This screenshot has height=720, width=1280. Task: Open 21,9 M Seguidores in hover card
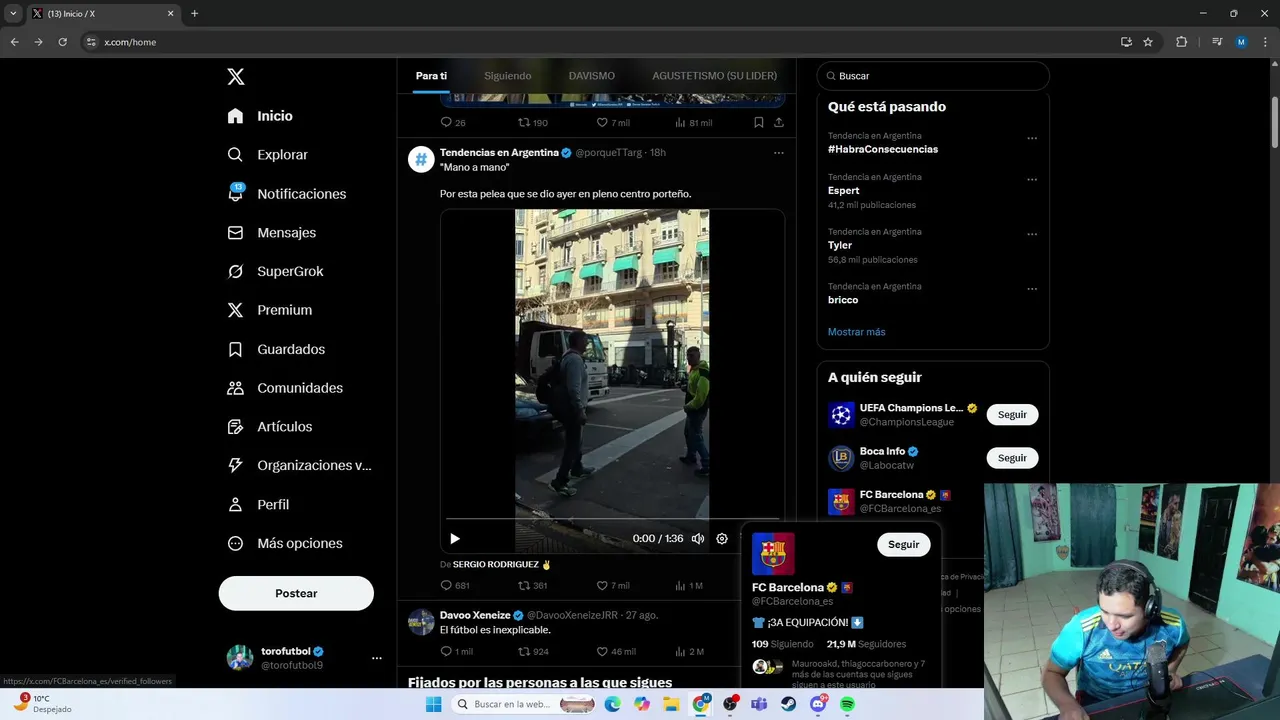click(x=866, y=644)
